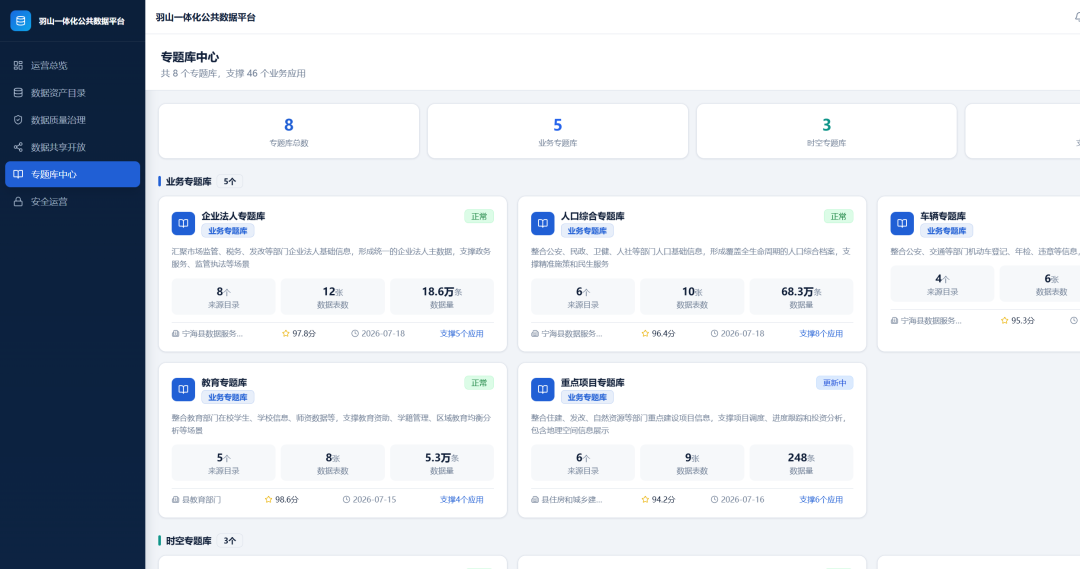This screenshot has width=1080, height=569.
Task: Open the 教育专题库 card title
Action: pyautogui.click(x=224, y=382)
